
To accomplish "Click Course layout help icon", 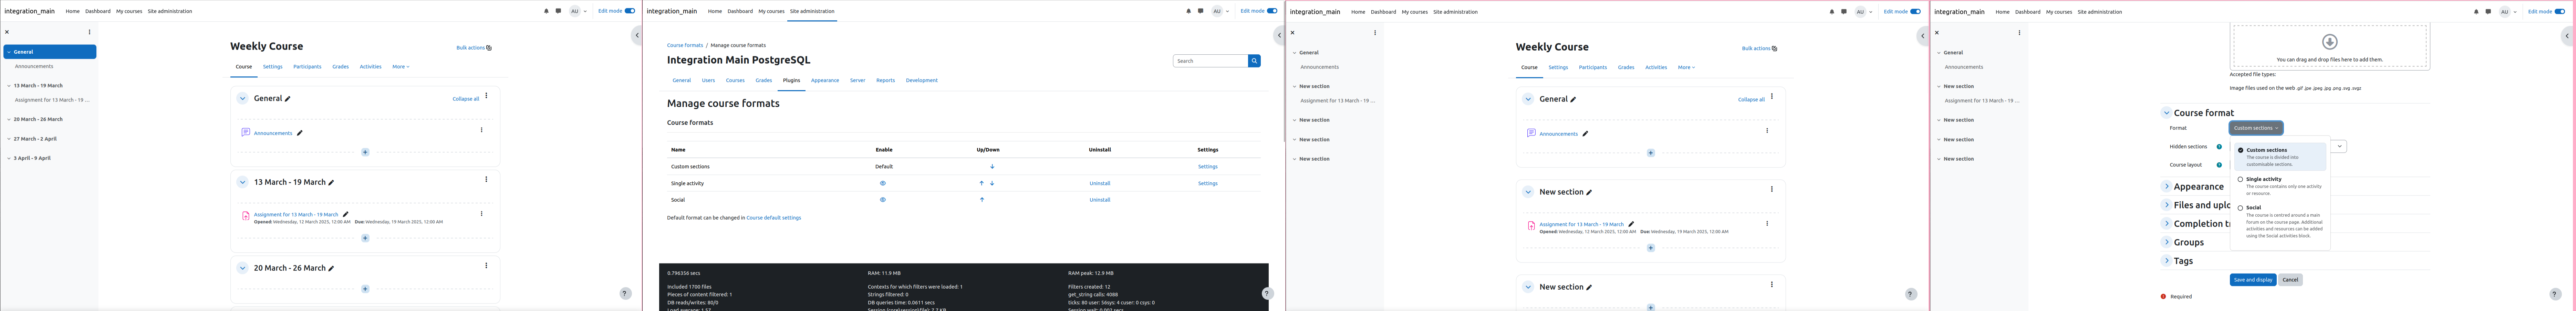I will point(2219,165).
